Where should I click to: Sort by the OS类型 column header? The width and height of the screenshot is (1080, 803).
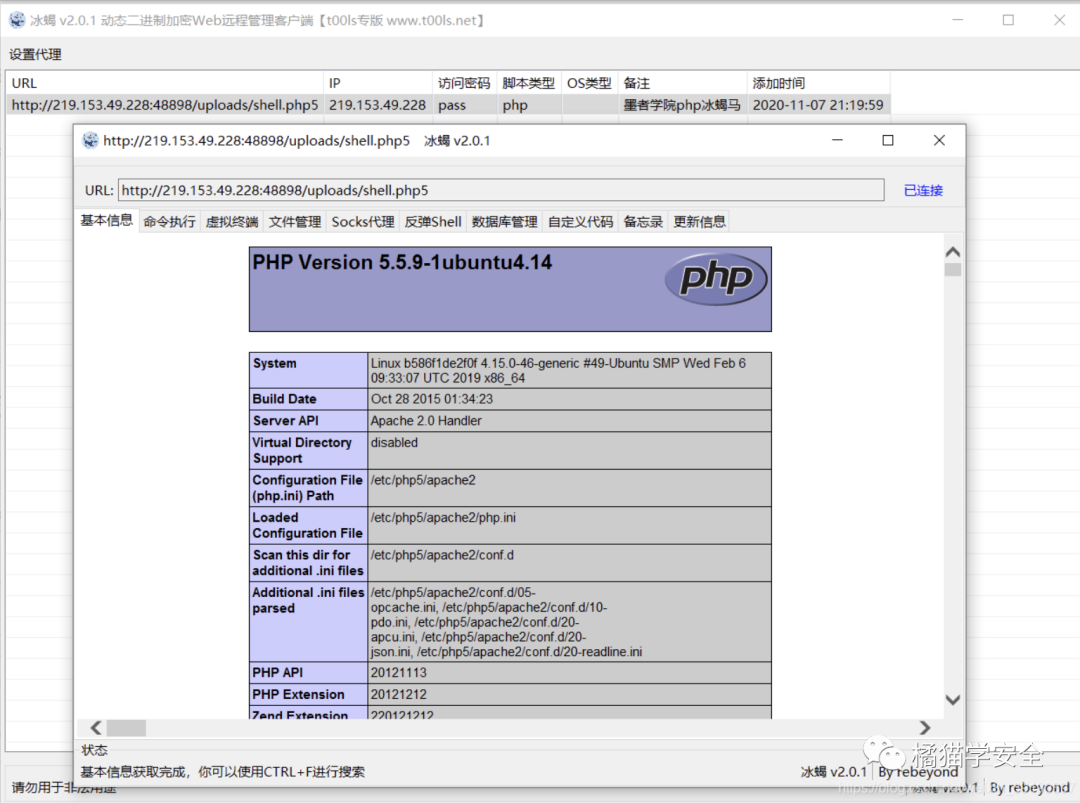pos(590,83)
